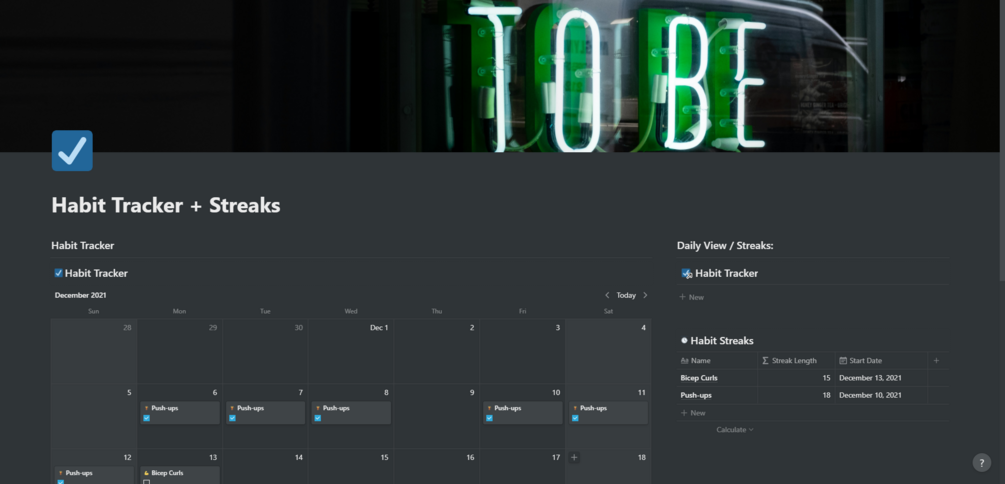Add New row in Habit Streaks table
Screen dimensions: 1005x484
coord(693,413)
